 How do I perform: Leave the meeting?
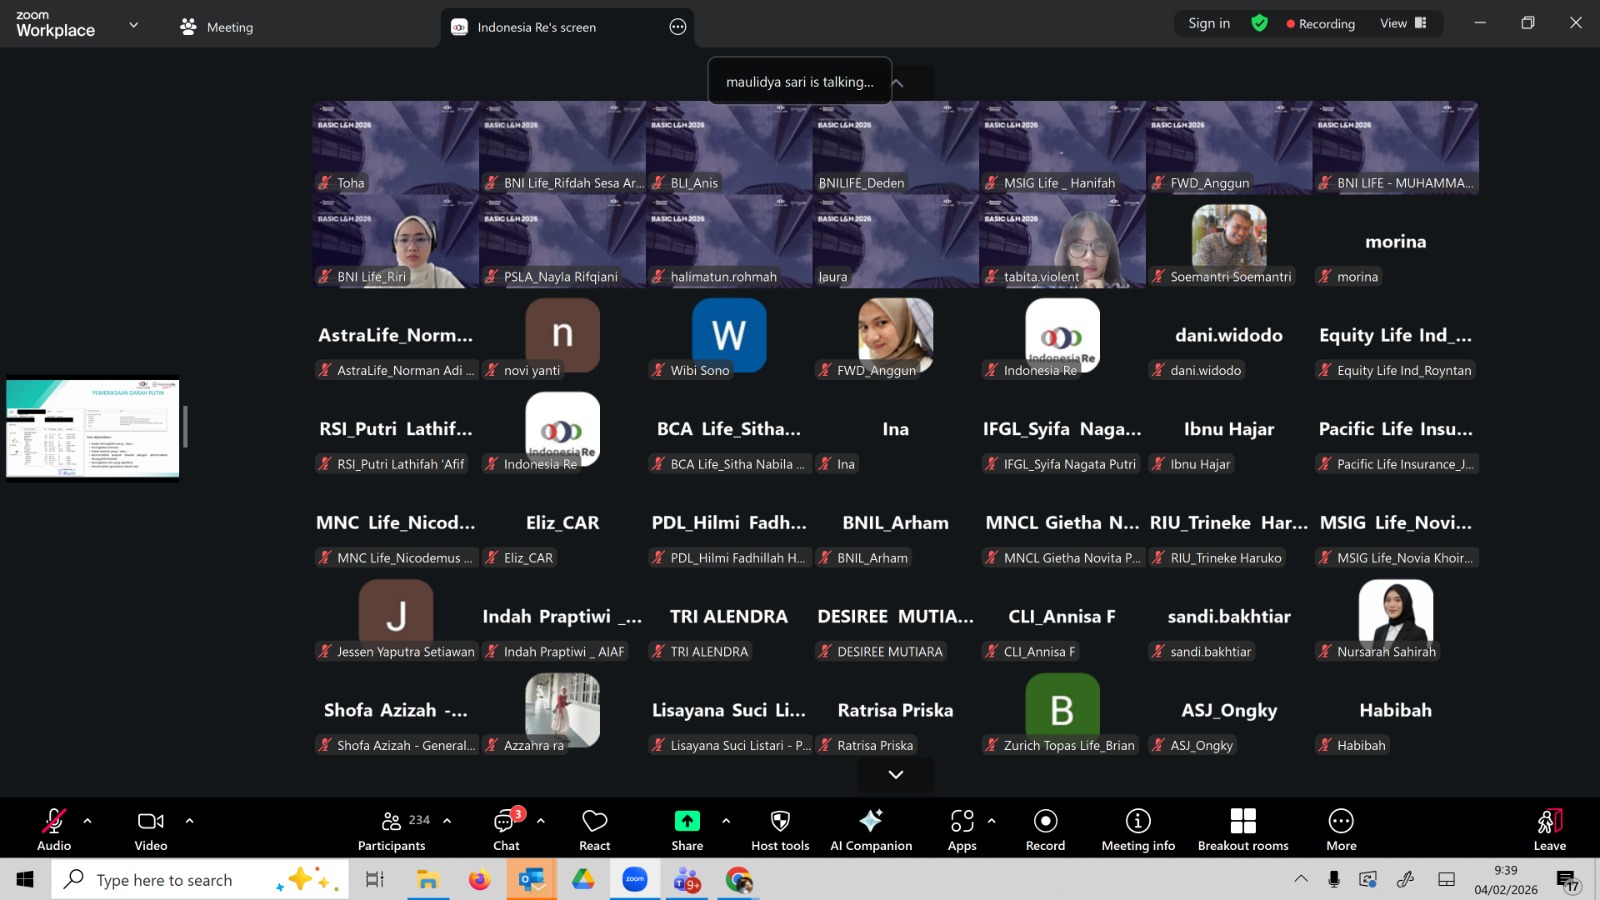pos(1549,829)
